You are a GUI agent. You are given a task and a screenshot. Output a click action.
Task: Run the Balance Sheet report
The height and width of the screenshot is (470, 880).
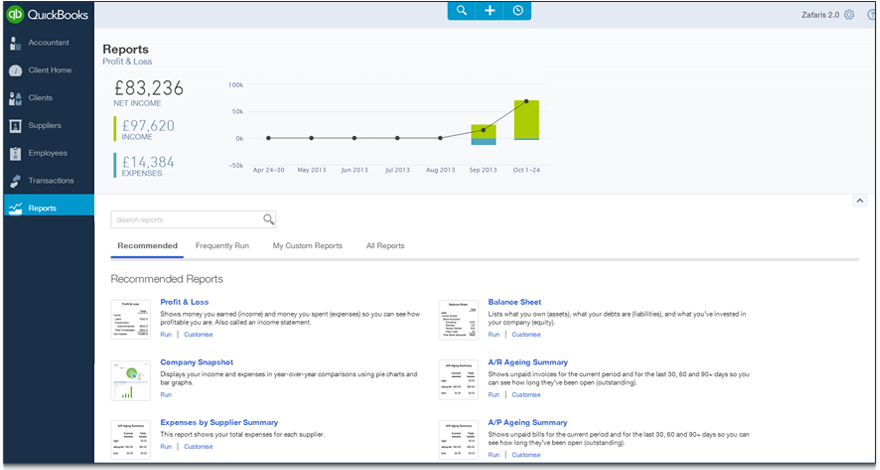[494, 334]
